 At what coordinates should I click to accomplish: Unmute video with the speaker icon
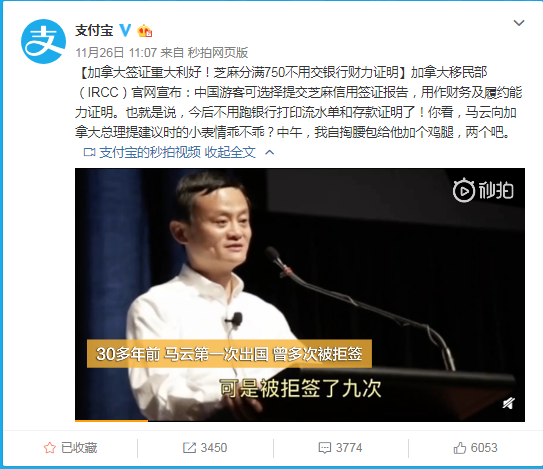(508, 403)
